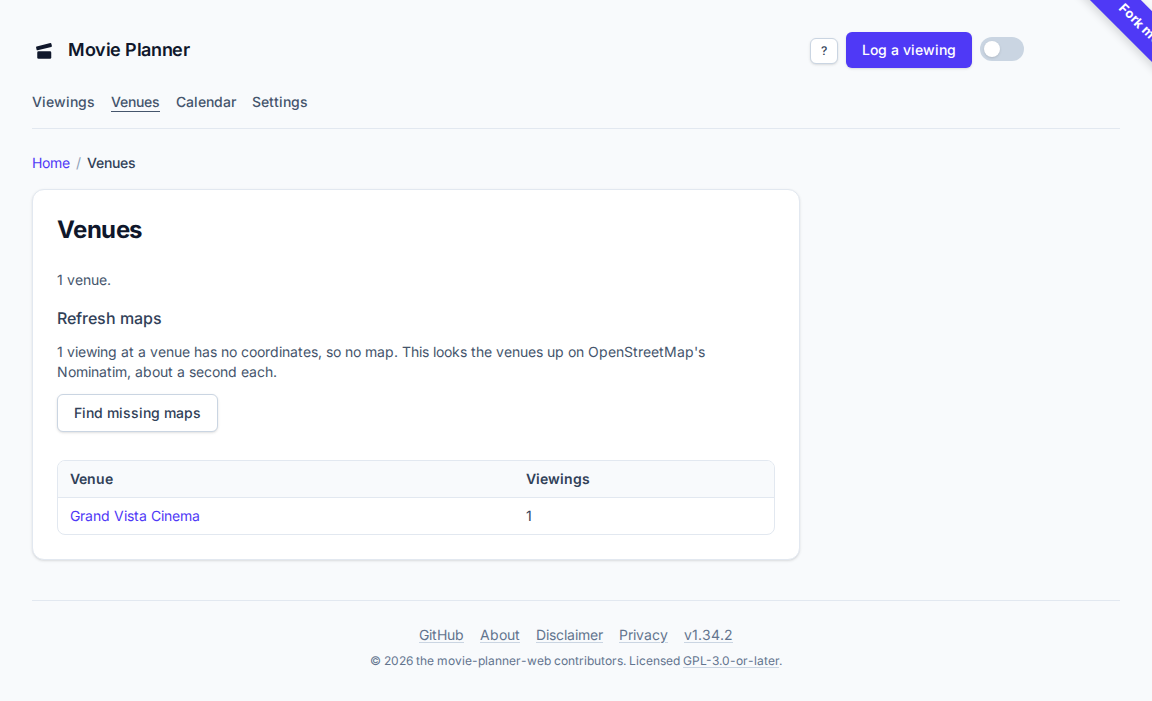This screenshot has width=1152, height=701.
Task: Click the large Venues page heading
Action: (x=100, y=230)
